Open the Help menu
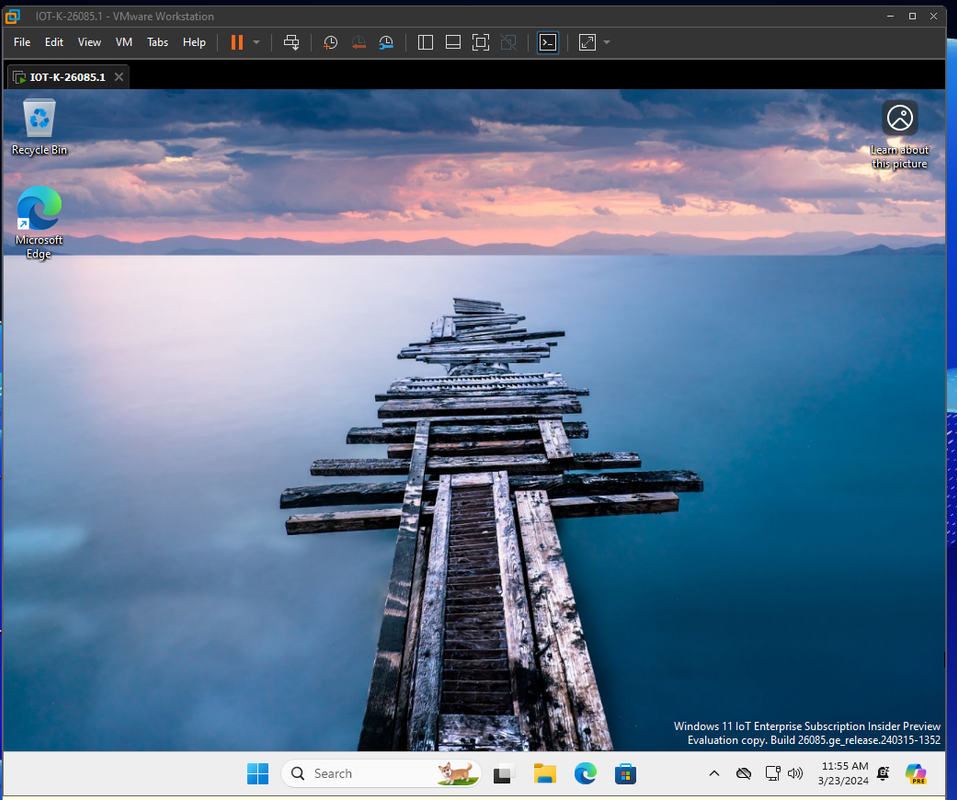The image size is (957, 800). coord(194,42)
